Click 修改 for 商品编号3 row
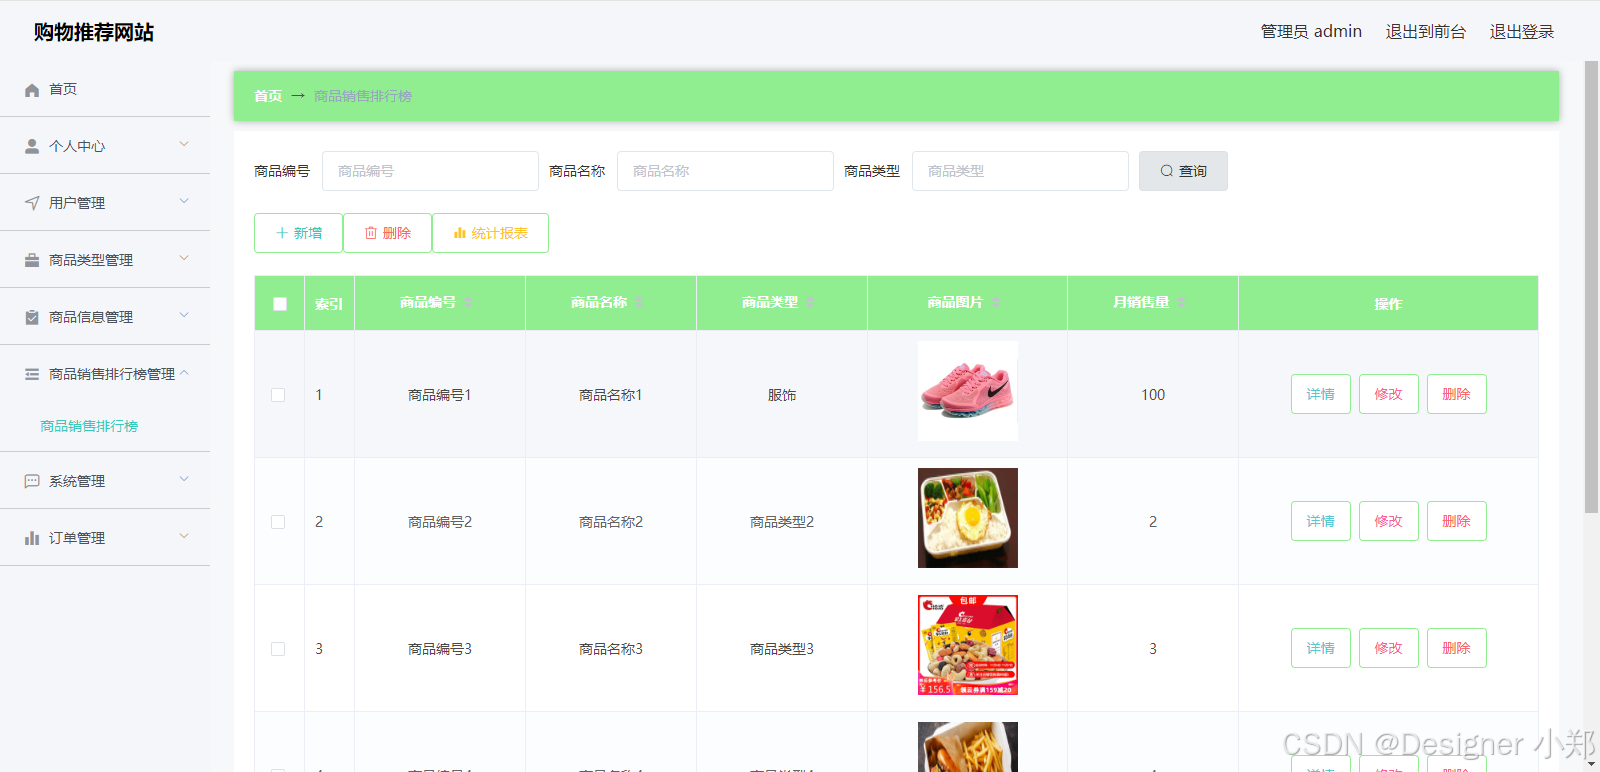The width and height of the screenshot is (1600, 772). (x=1389, y=648)
